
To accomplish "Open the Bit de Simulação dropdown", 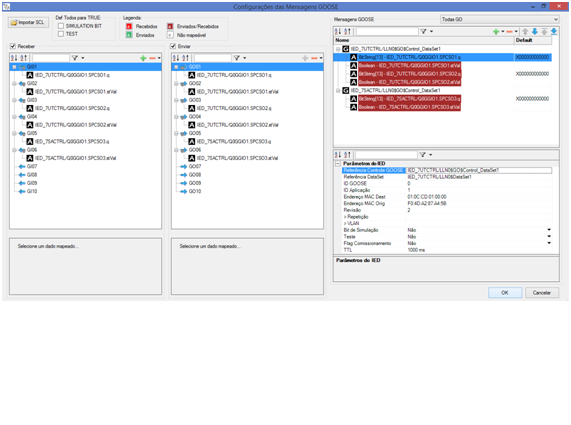I will (549, 230).
